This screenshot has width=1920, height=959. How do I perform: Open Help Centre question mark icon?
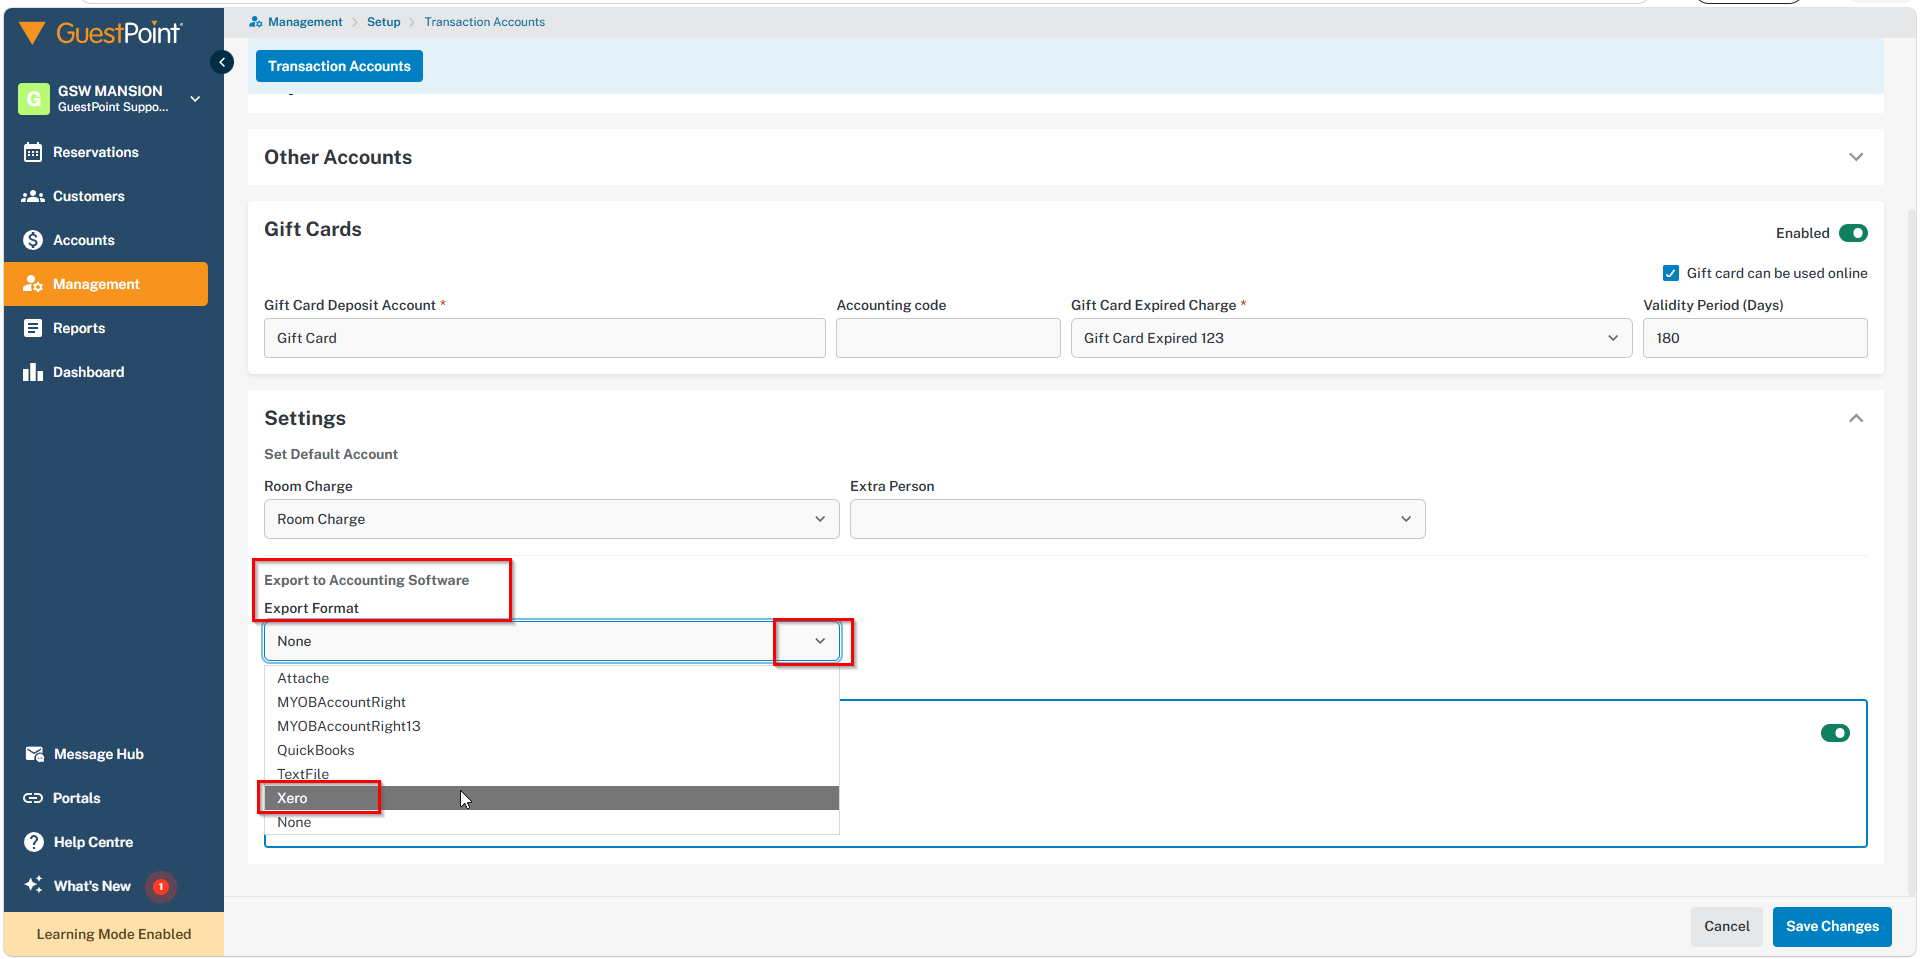tap(34, 842)
